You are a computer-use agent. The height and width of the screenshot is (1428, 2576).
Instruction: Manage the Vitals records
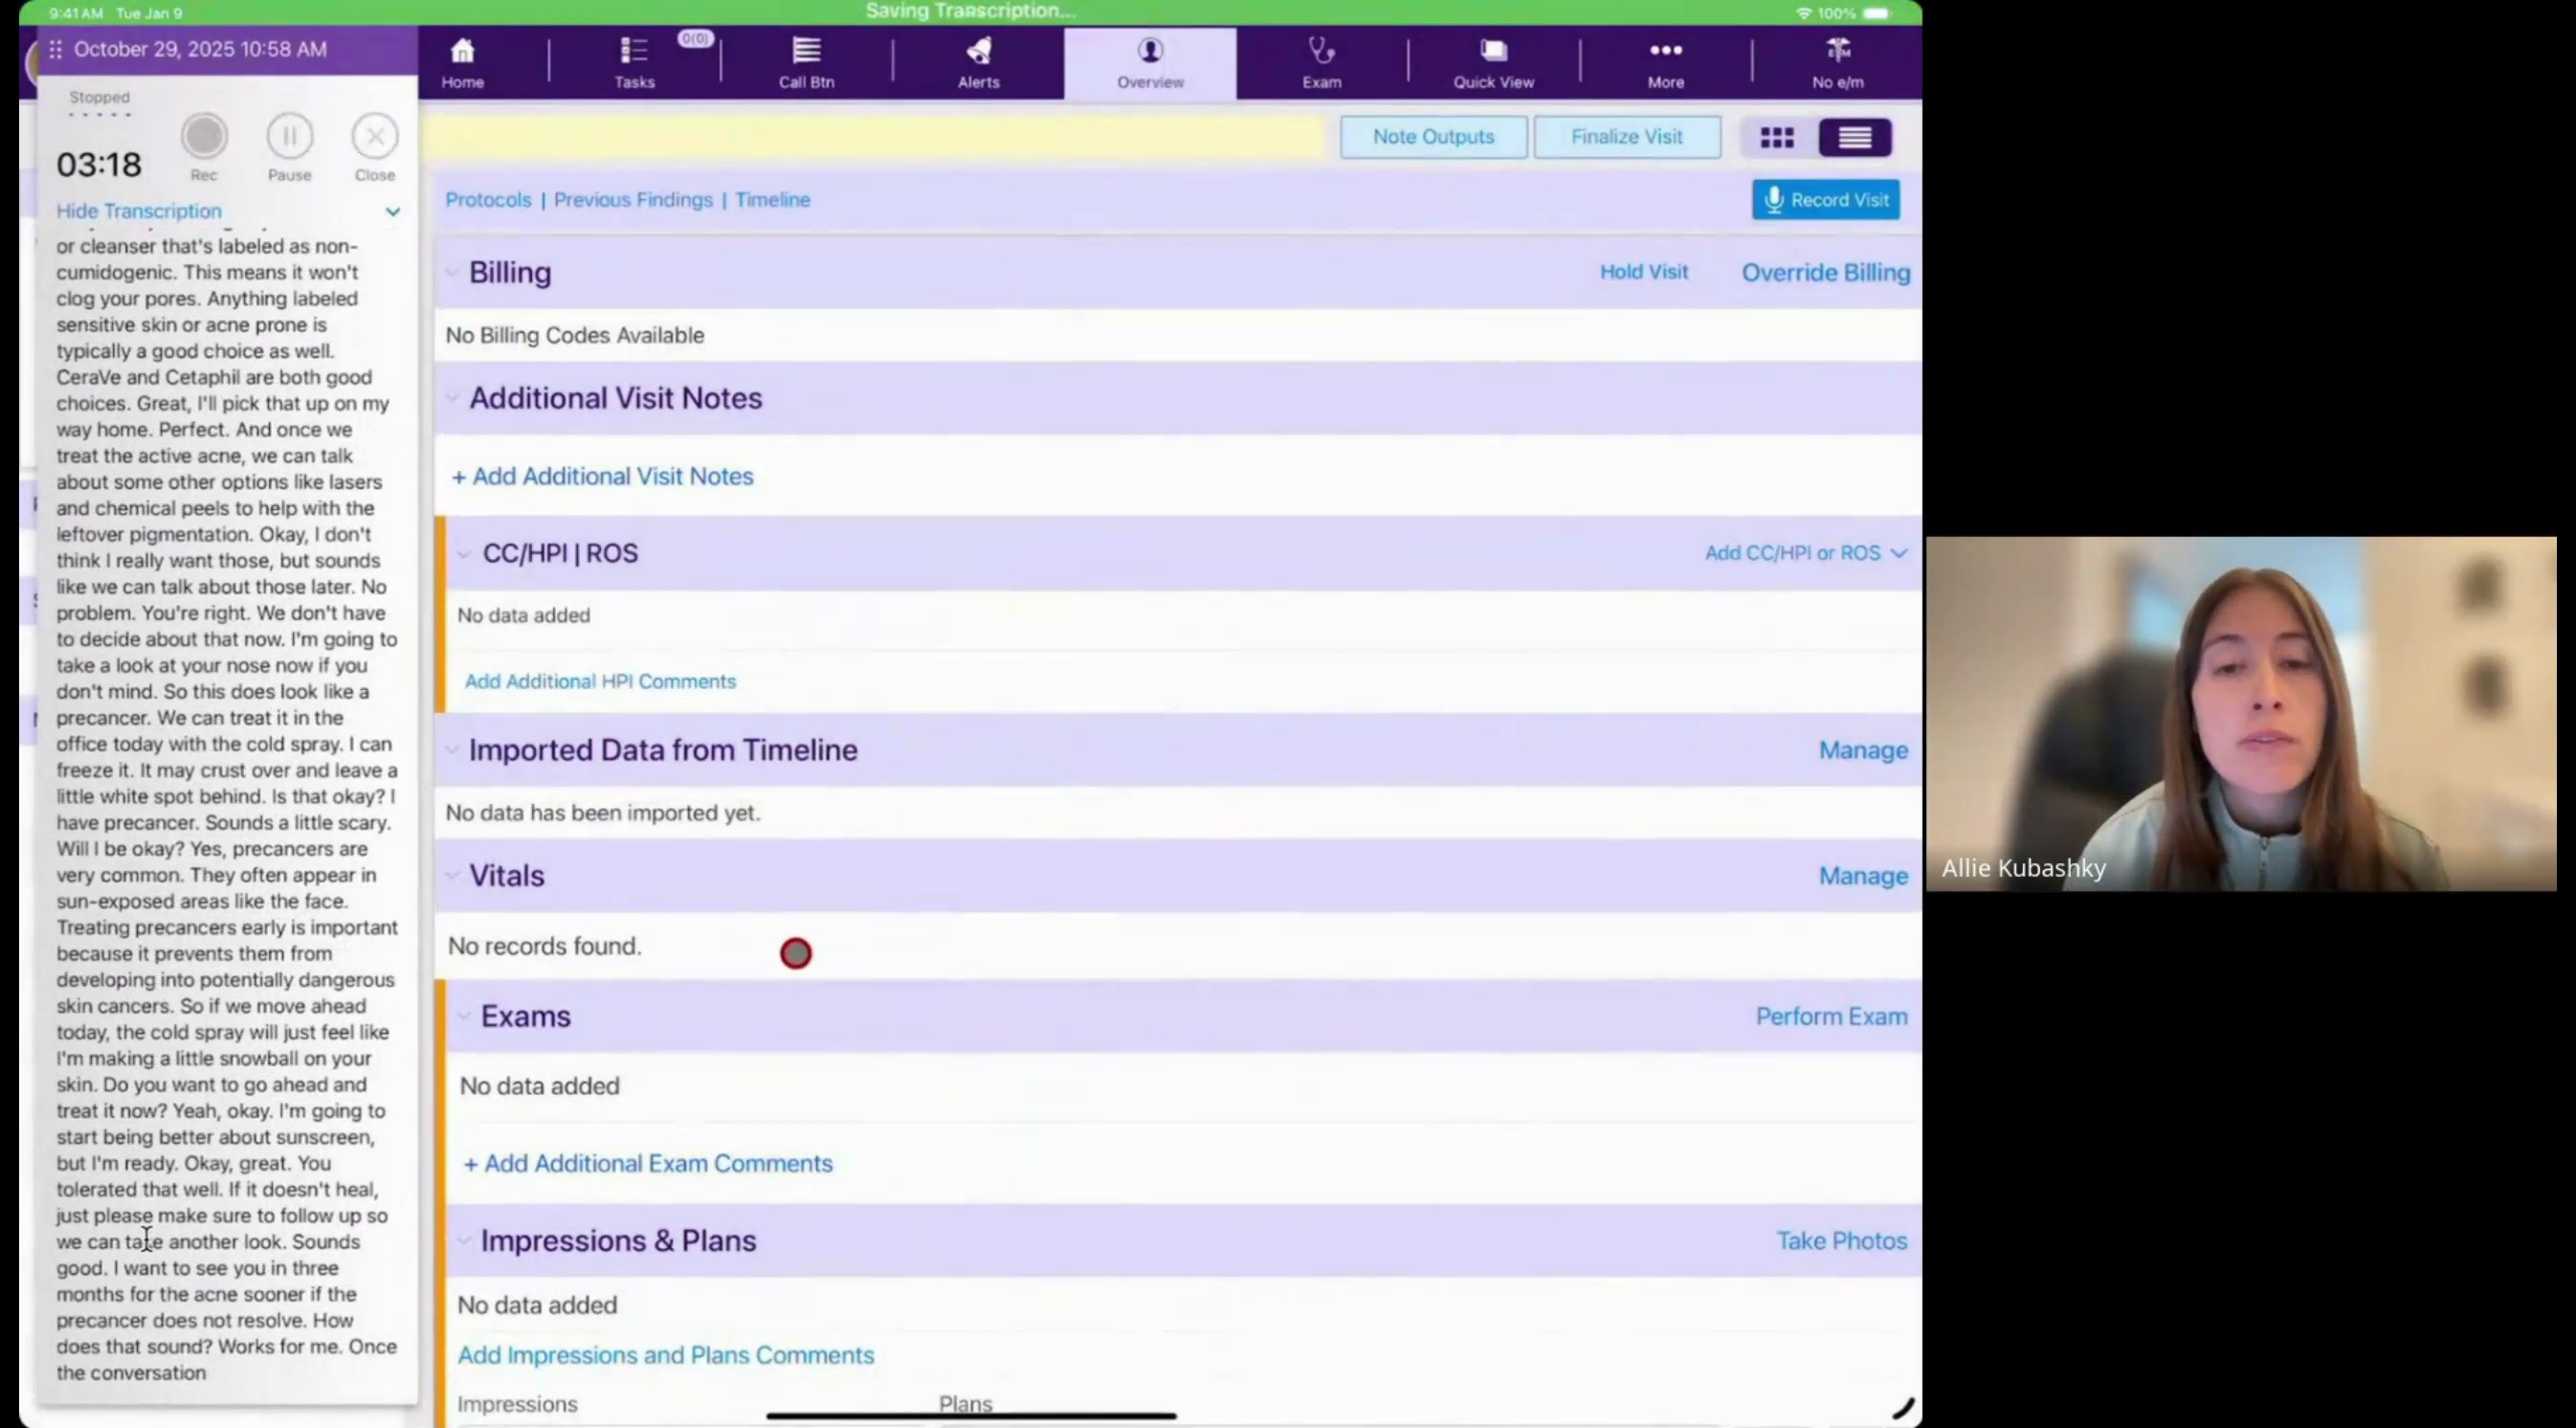click(x=1862, y=876)
